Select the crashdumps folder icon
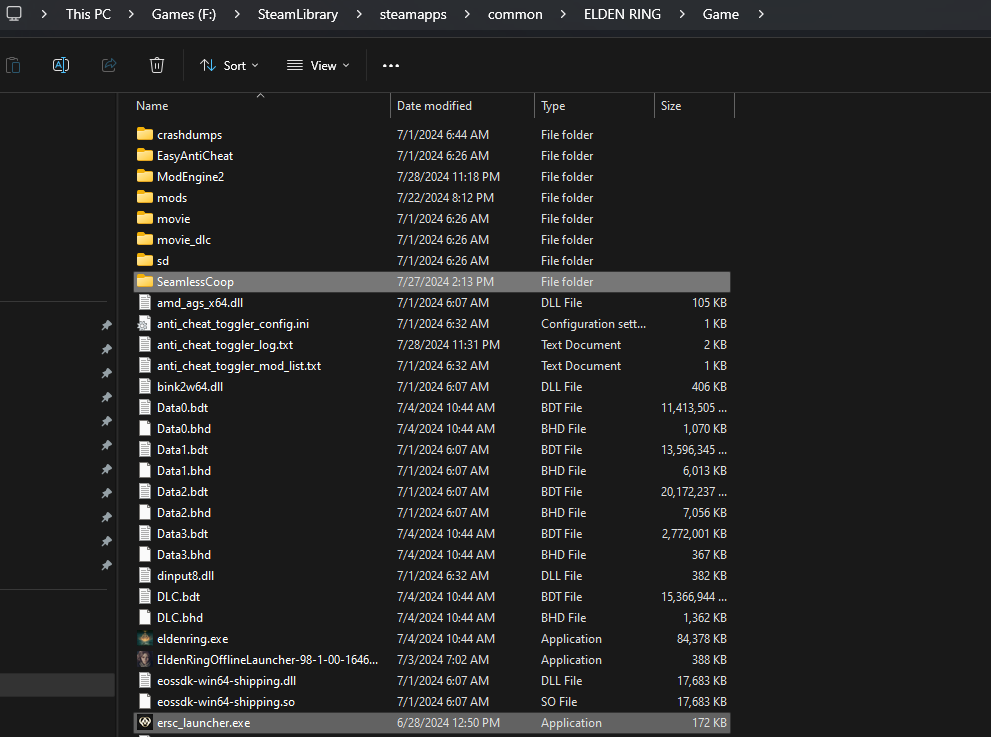The height and width of the screenshot is (737, 991). pos(145,134)
